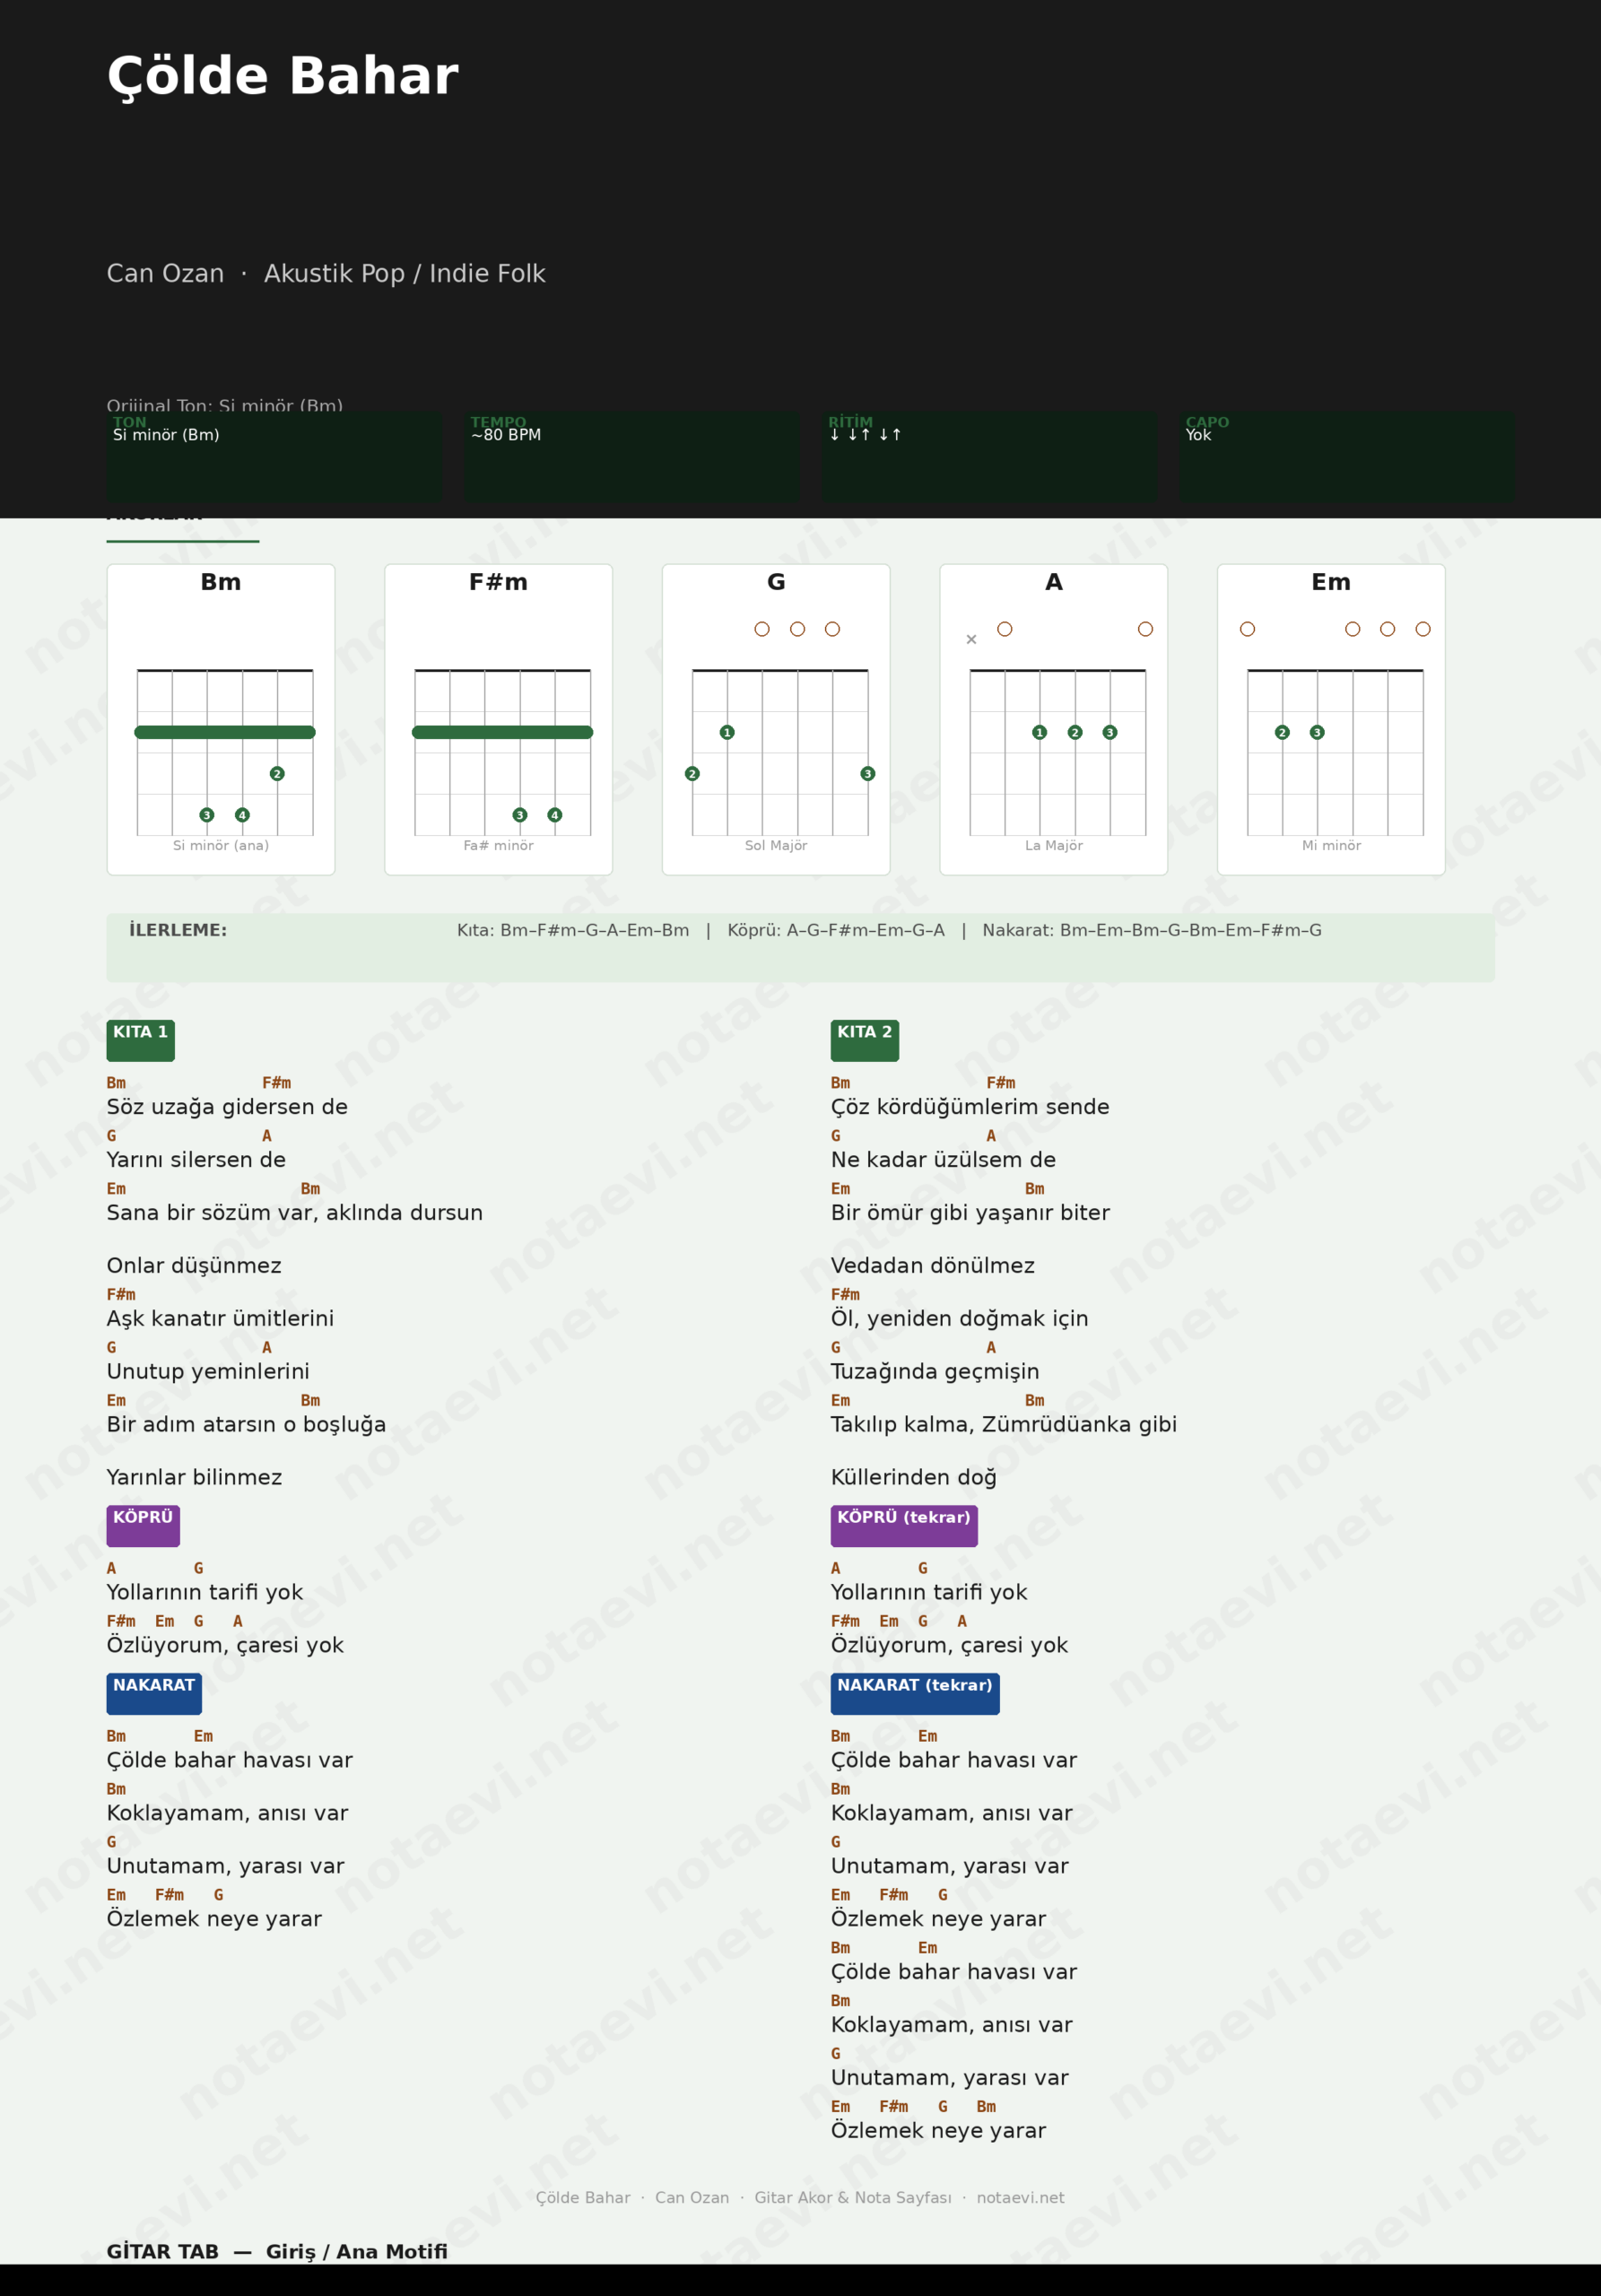Click the barre bar on Bm diagram
This screenshot has width=1601, height=2296.
225,732
